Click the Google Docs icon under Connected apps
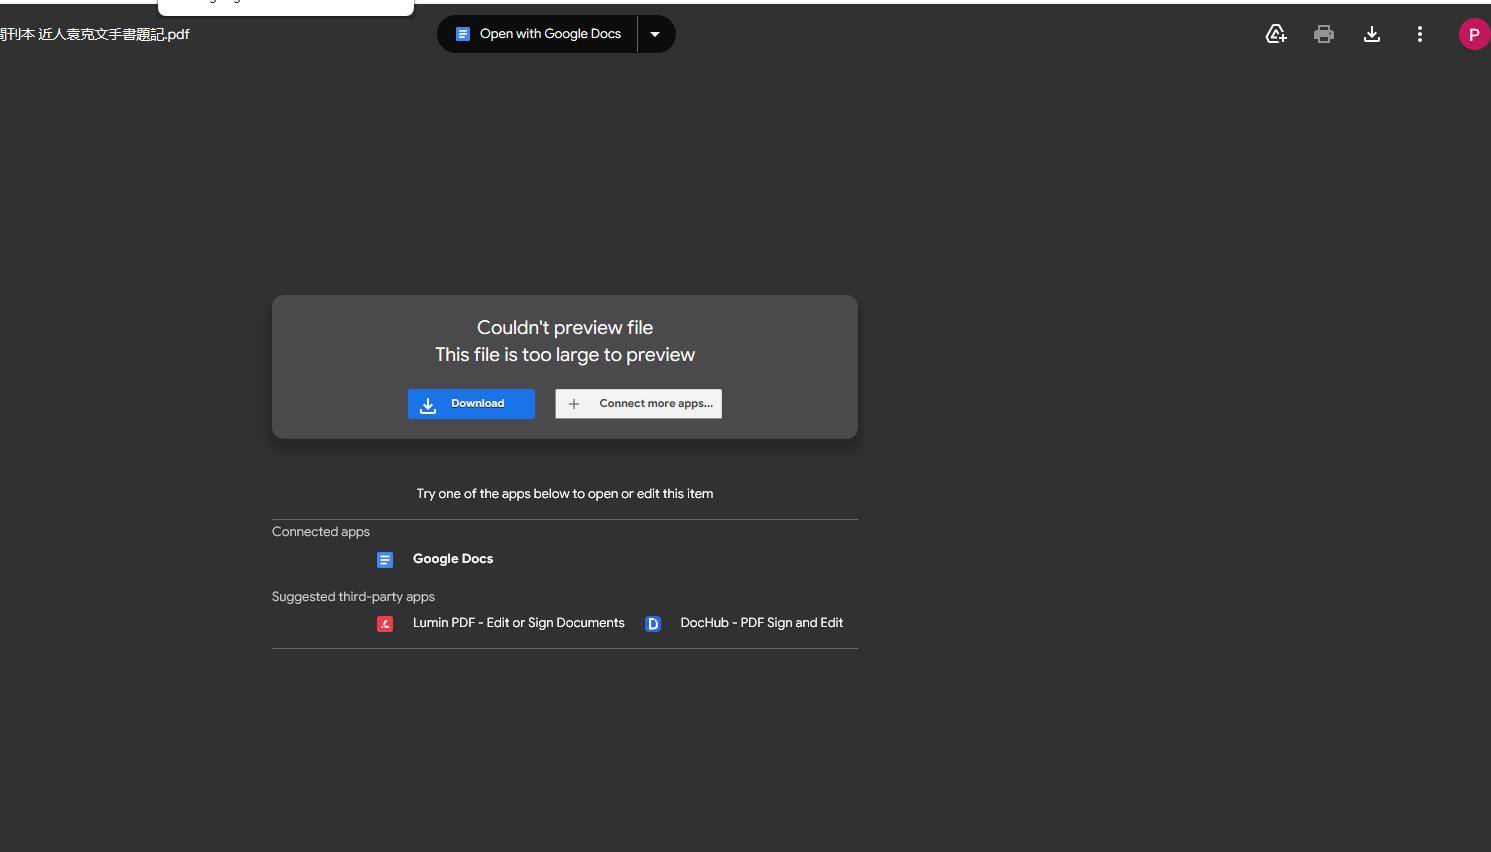Screen dimensions: 1491x852 385,560
